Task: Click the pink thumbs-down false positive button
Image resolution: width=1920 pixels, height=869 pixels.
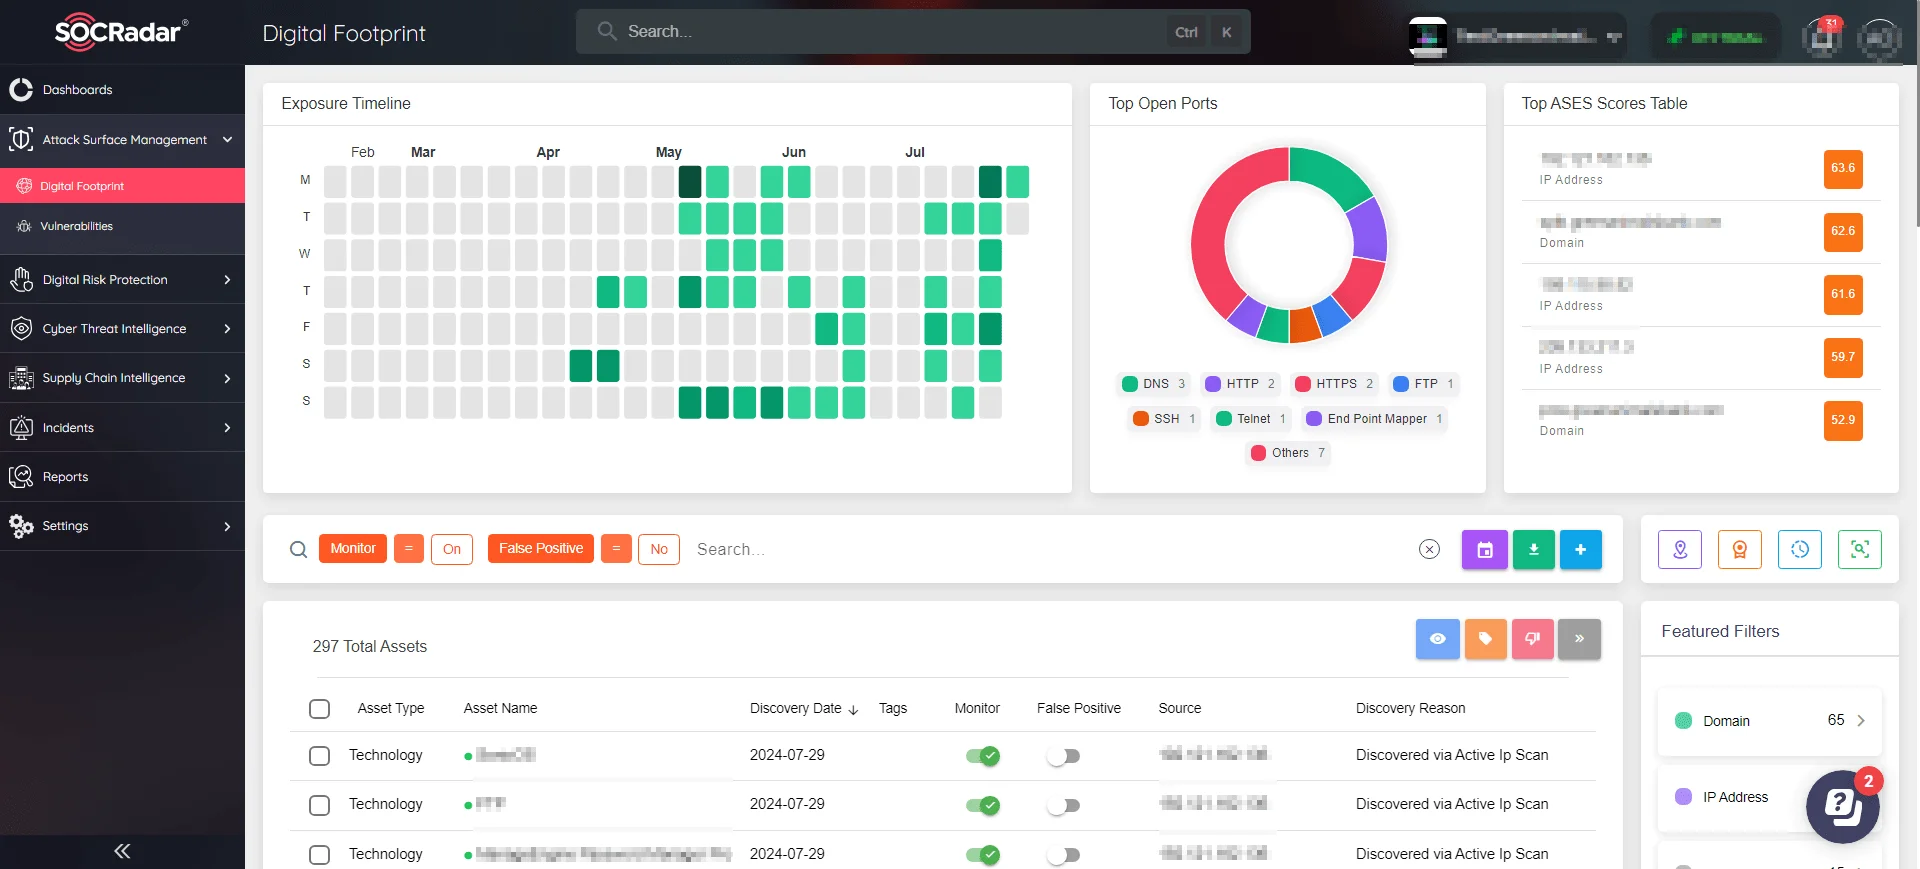Action: pos(1533,639)
